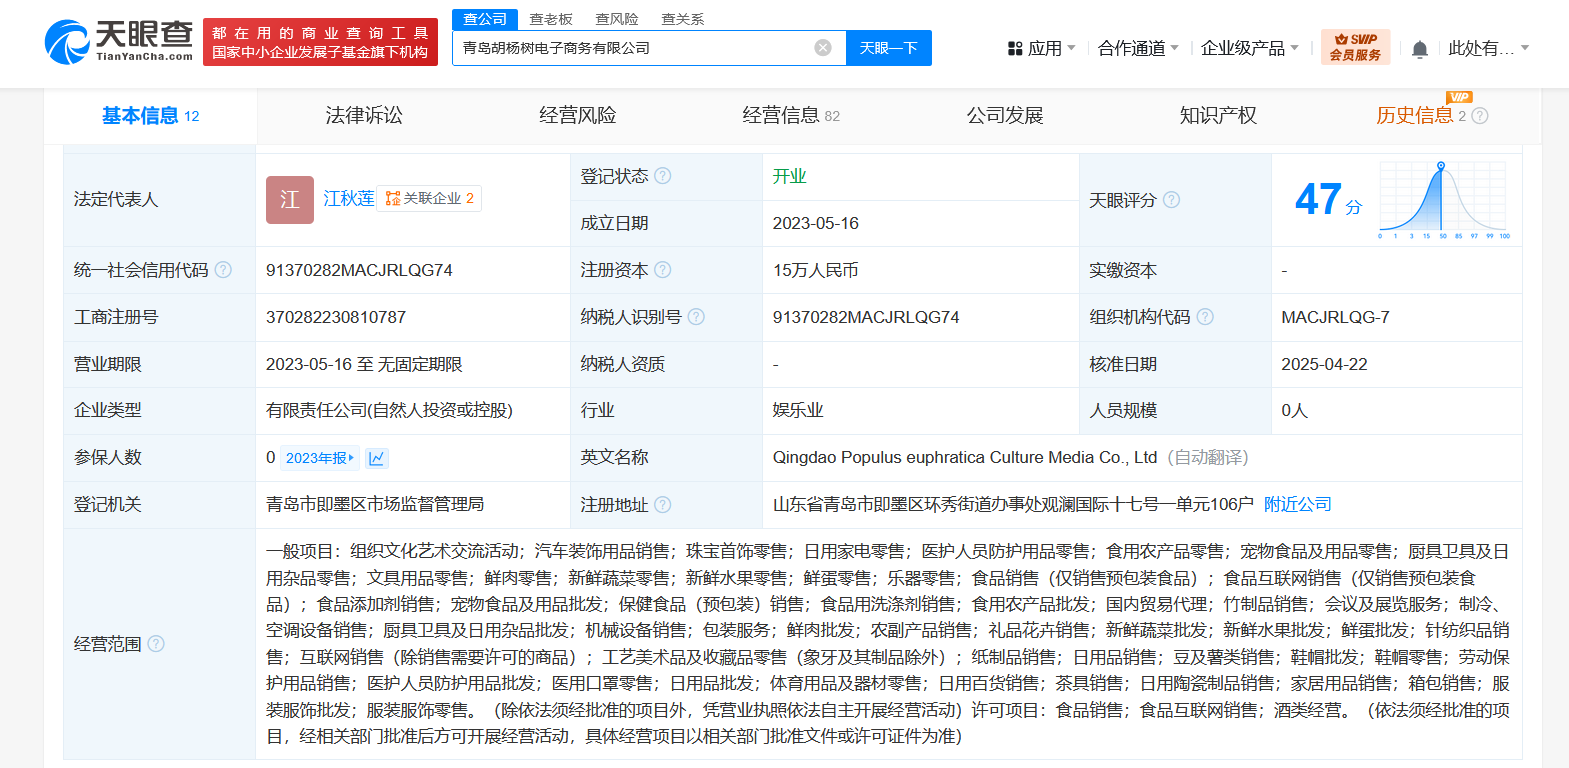Open the SVIP member service badge

[x=1355, y=48]
